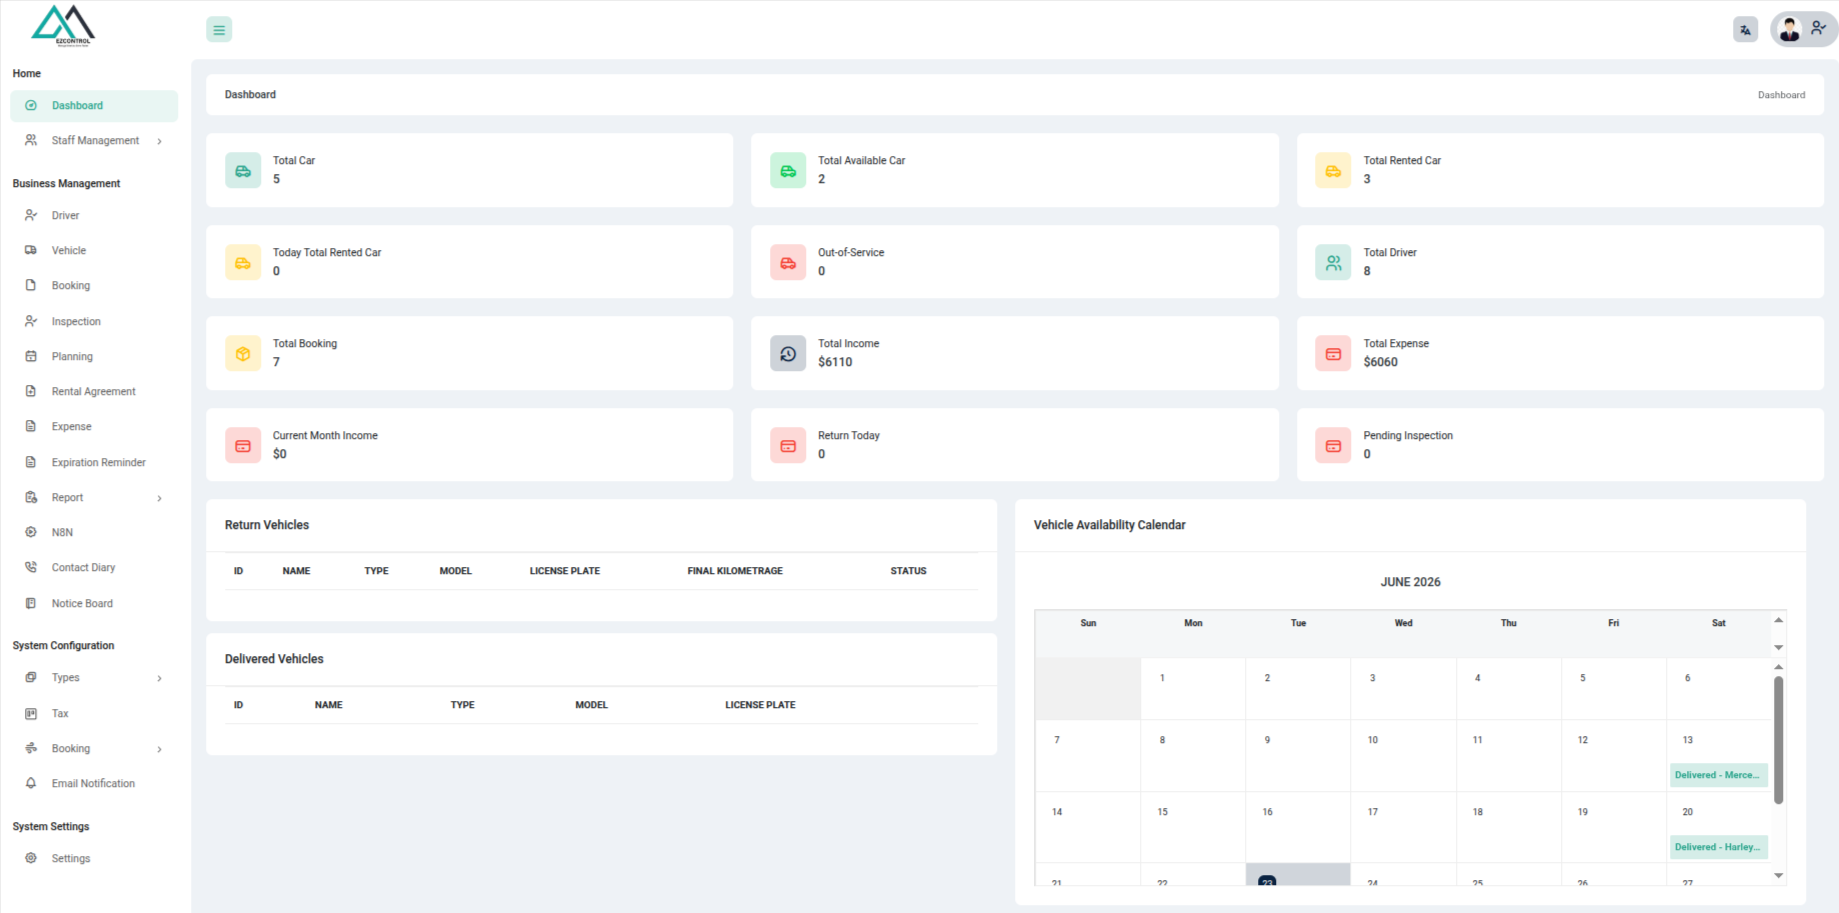Click the Out-of-Service red car icon
The width and height of the screenshot is (1839, 913).
[788, 263]
